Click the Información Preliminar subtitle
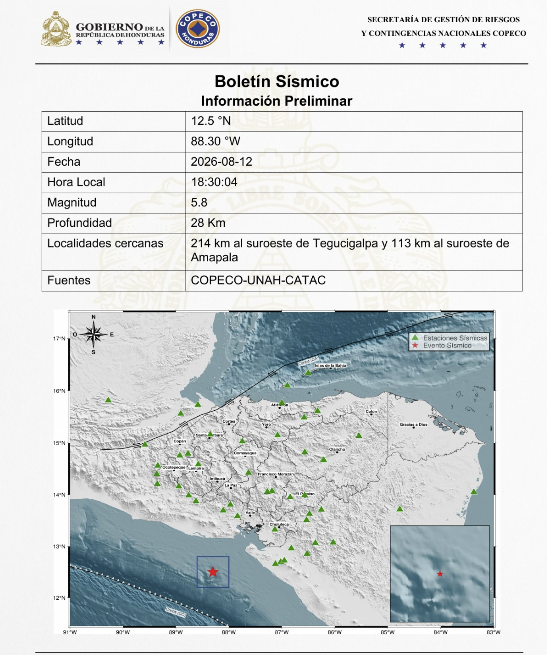This screenshot has height=655, width=547. pyautogui.click(x=277, y=101)
